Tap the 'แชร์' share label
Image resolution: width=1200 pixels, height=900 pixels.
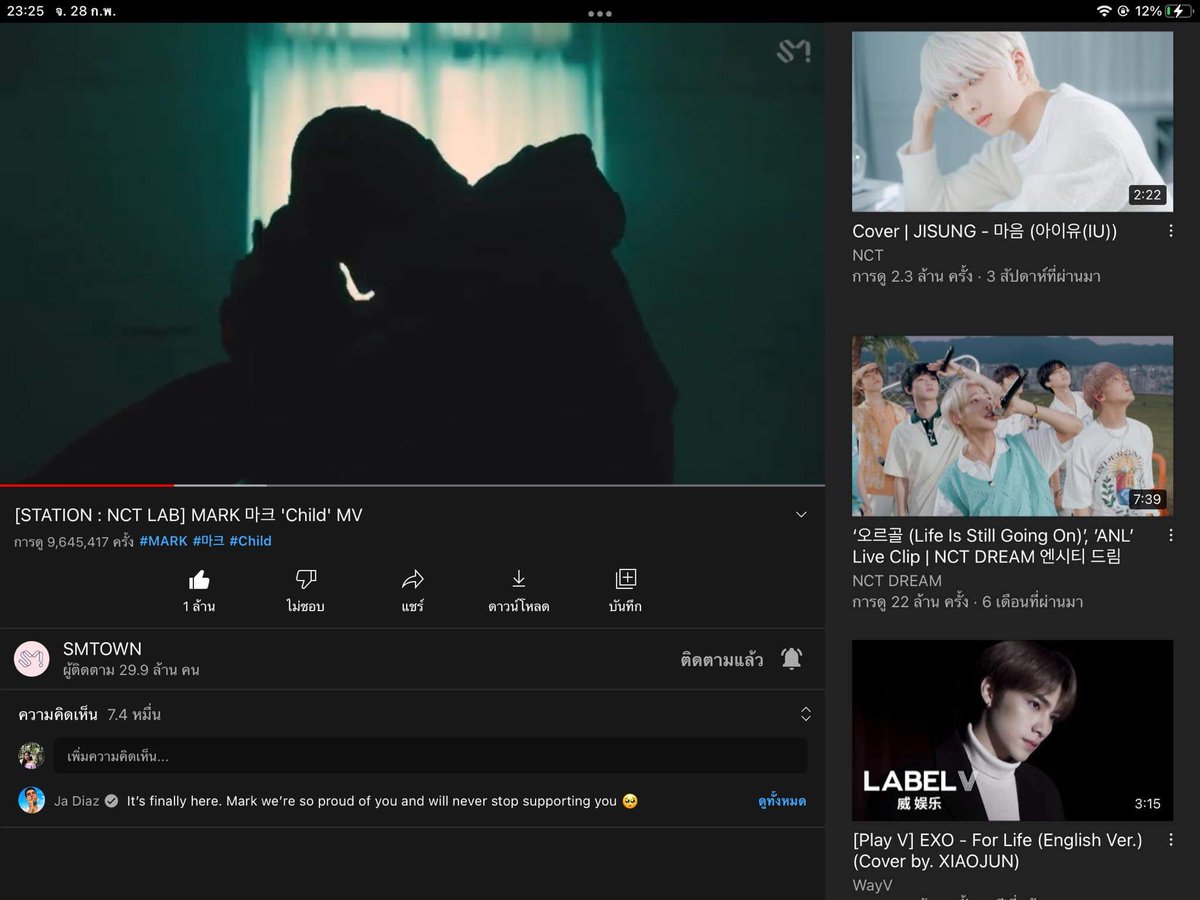(x=413, y=606)
